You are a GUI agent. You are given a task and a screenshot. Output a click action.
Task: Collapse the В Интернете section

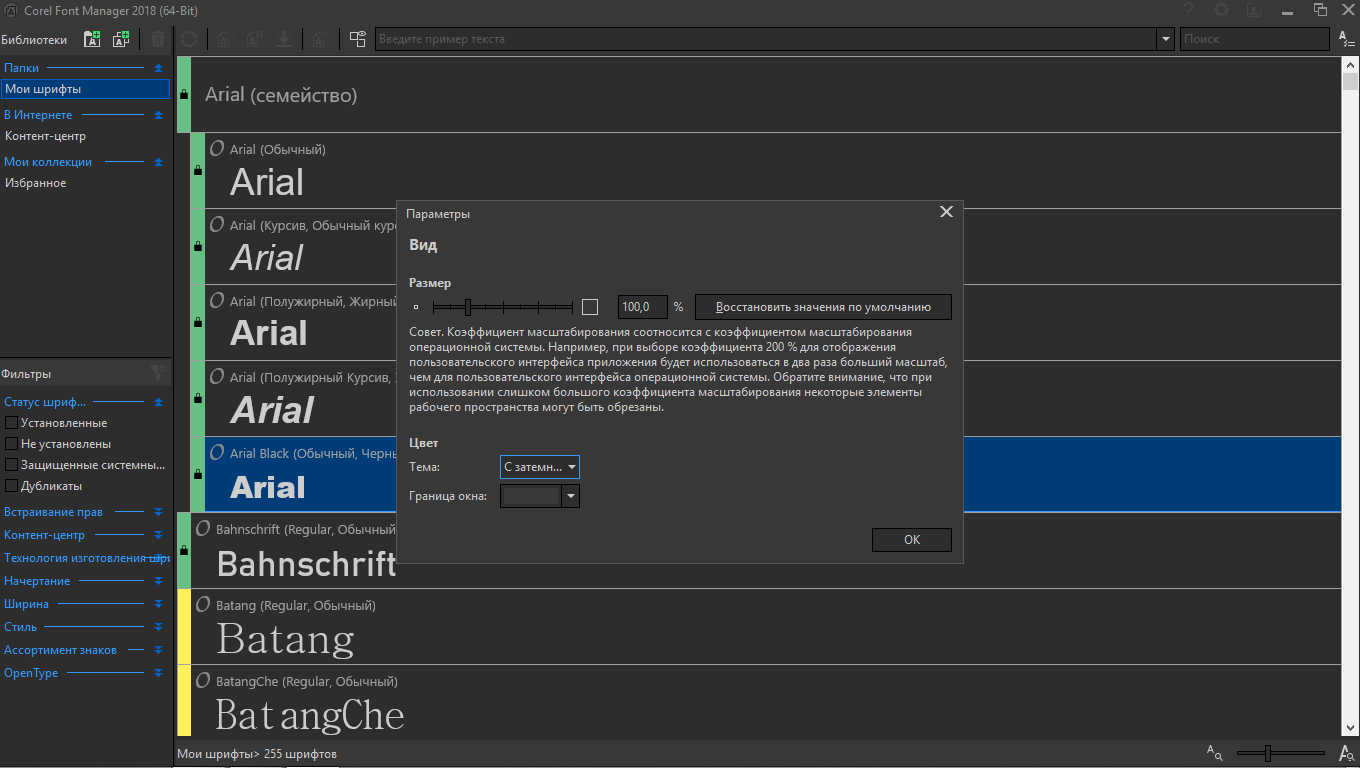click(x=158, y=115)
